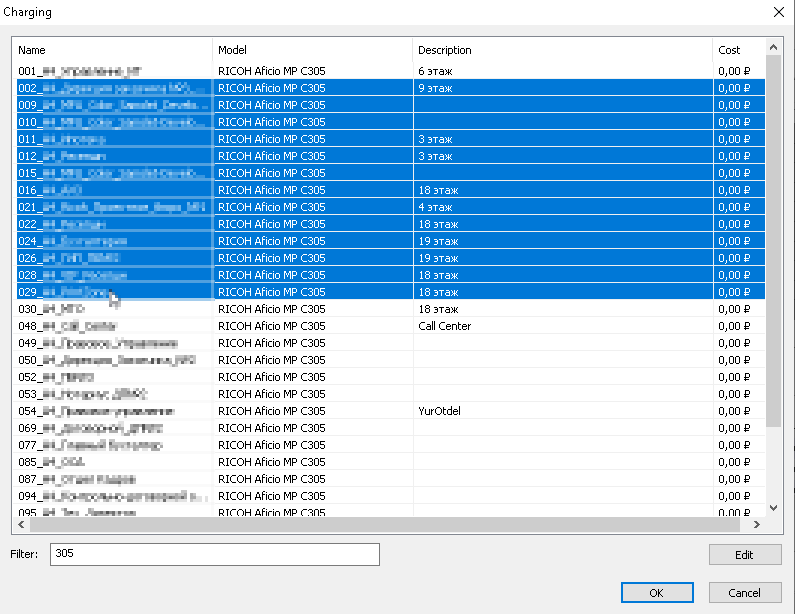Click the vertical scrollbar up arrow
Screen dimensions: 795x614
click(773, 47)
